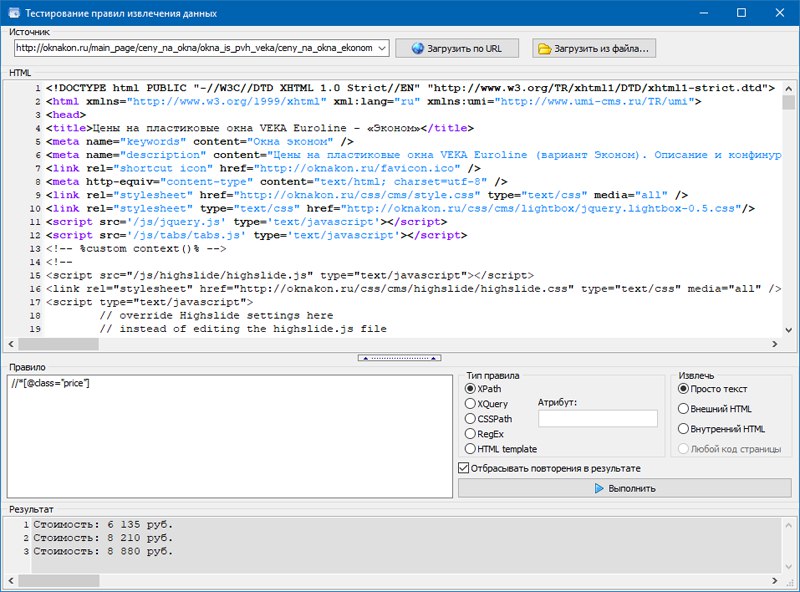Viewport: 800px width, 592px height.
Task: Click HTML pane scroll left arrow
Action: (11, 344)
